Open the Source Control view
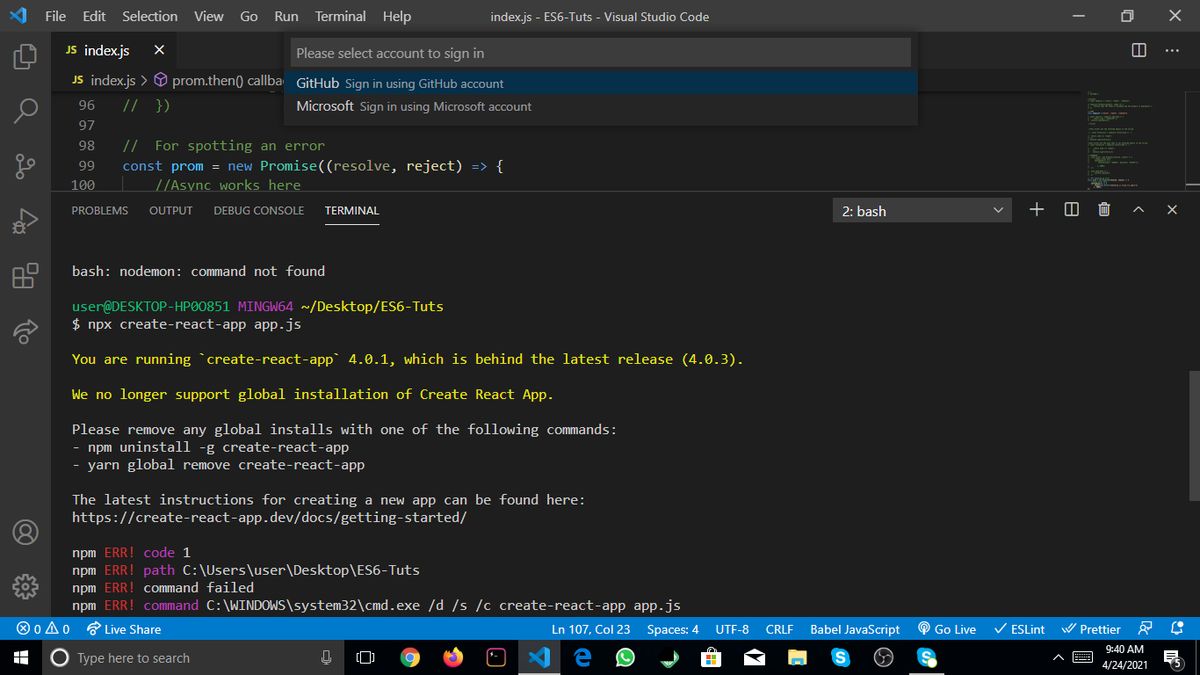The width and height of the screenshot is (1200, 675). (x=26, y=164)
